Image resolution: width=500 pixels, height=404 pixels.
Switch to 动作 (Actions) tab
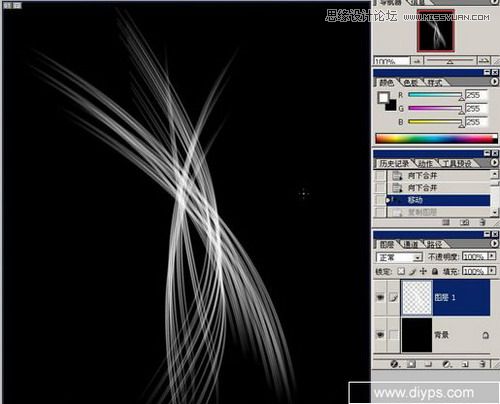425,164
